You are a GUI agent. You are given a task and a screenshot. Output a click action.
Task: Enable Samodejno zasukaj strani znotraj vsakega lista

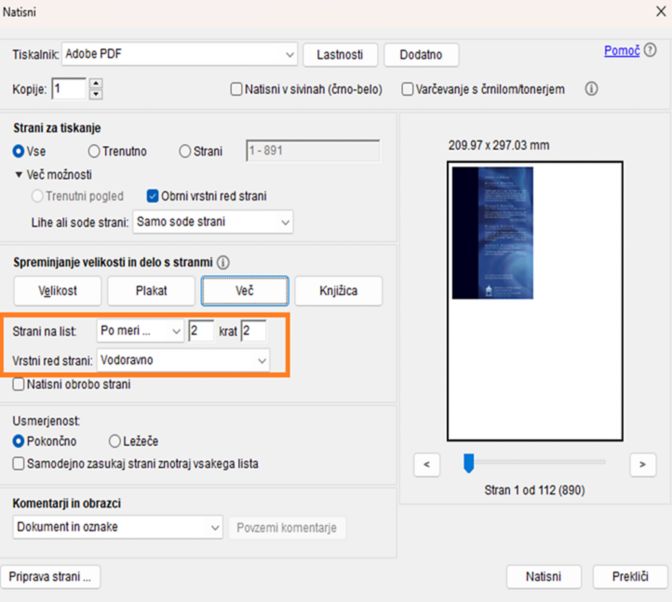point(18,464)
